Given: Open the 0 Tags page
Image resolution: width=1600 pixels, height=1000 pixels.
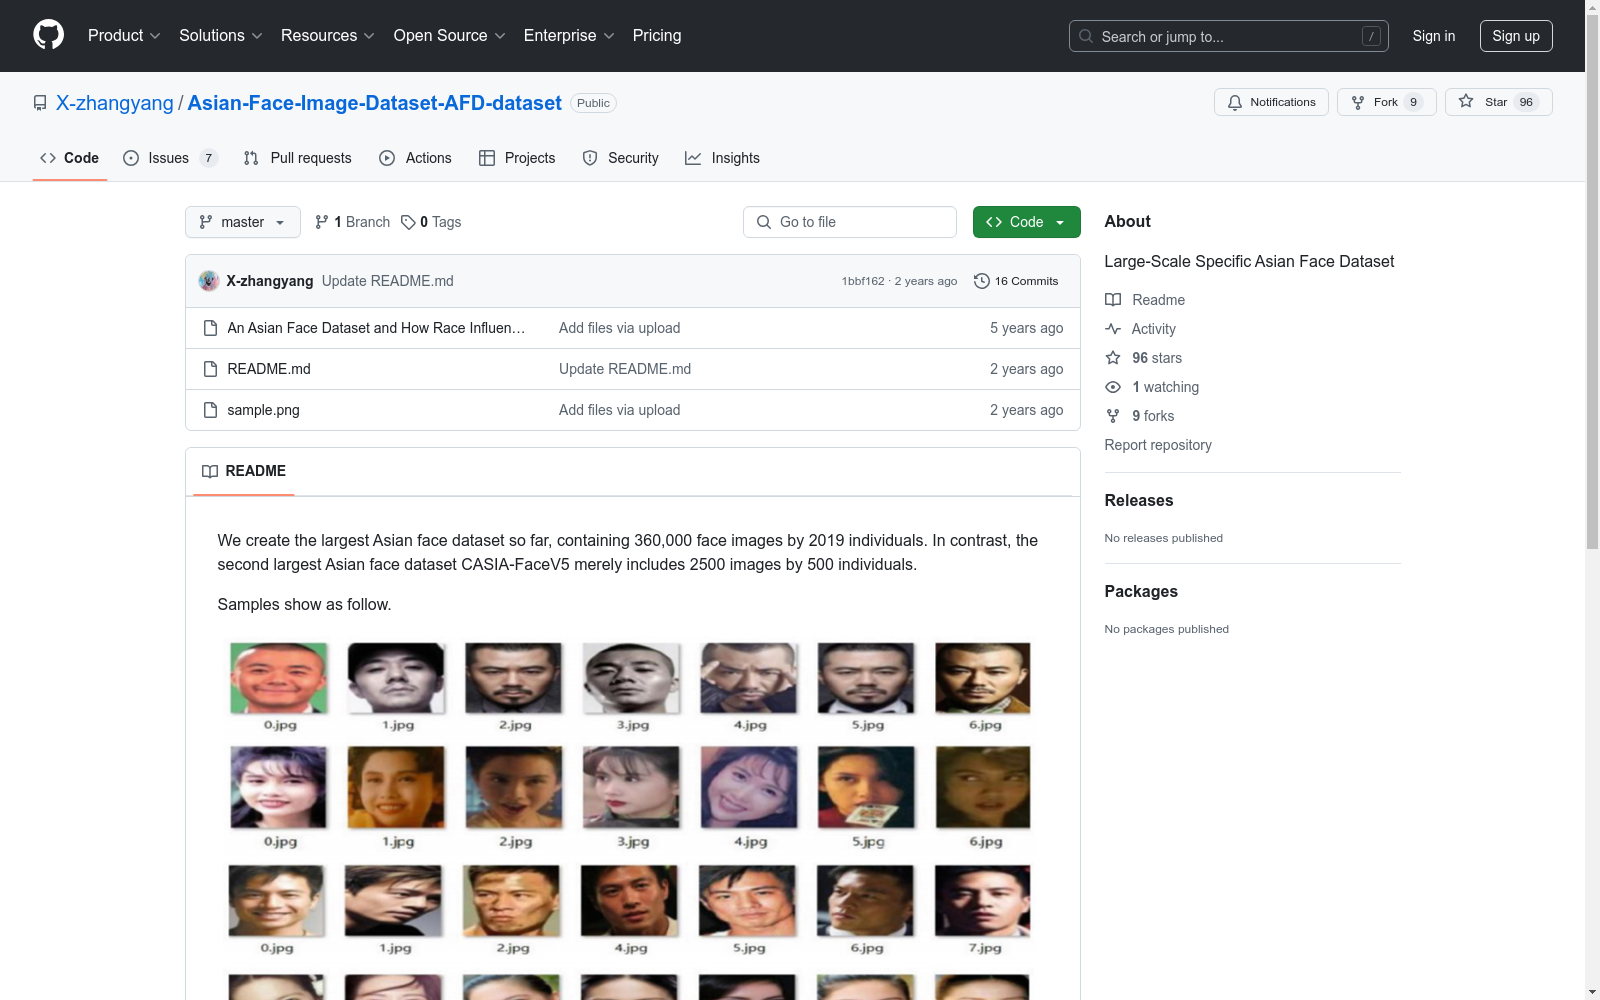Looking at the screenshot, I should (431, 222).
